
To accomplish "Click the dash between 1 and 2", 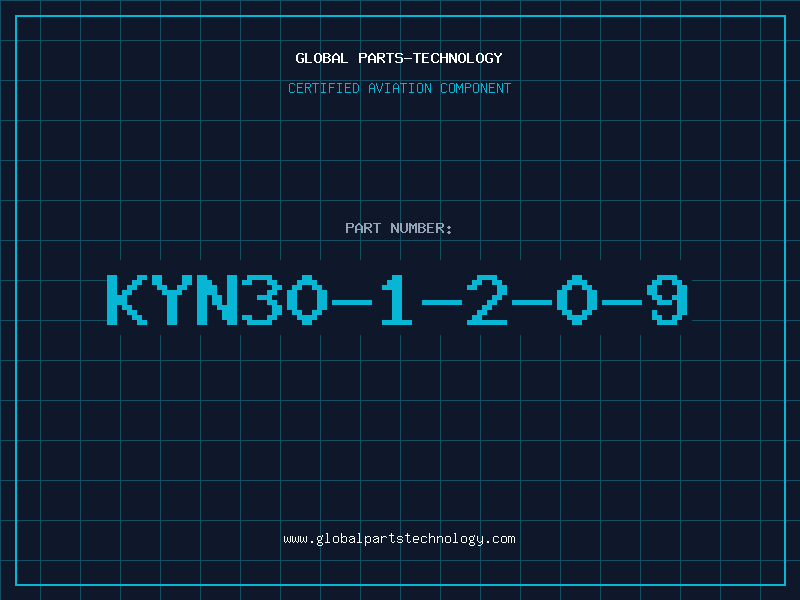I will pos(442,303).
